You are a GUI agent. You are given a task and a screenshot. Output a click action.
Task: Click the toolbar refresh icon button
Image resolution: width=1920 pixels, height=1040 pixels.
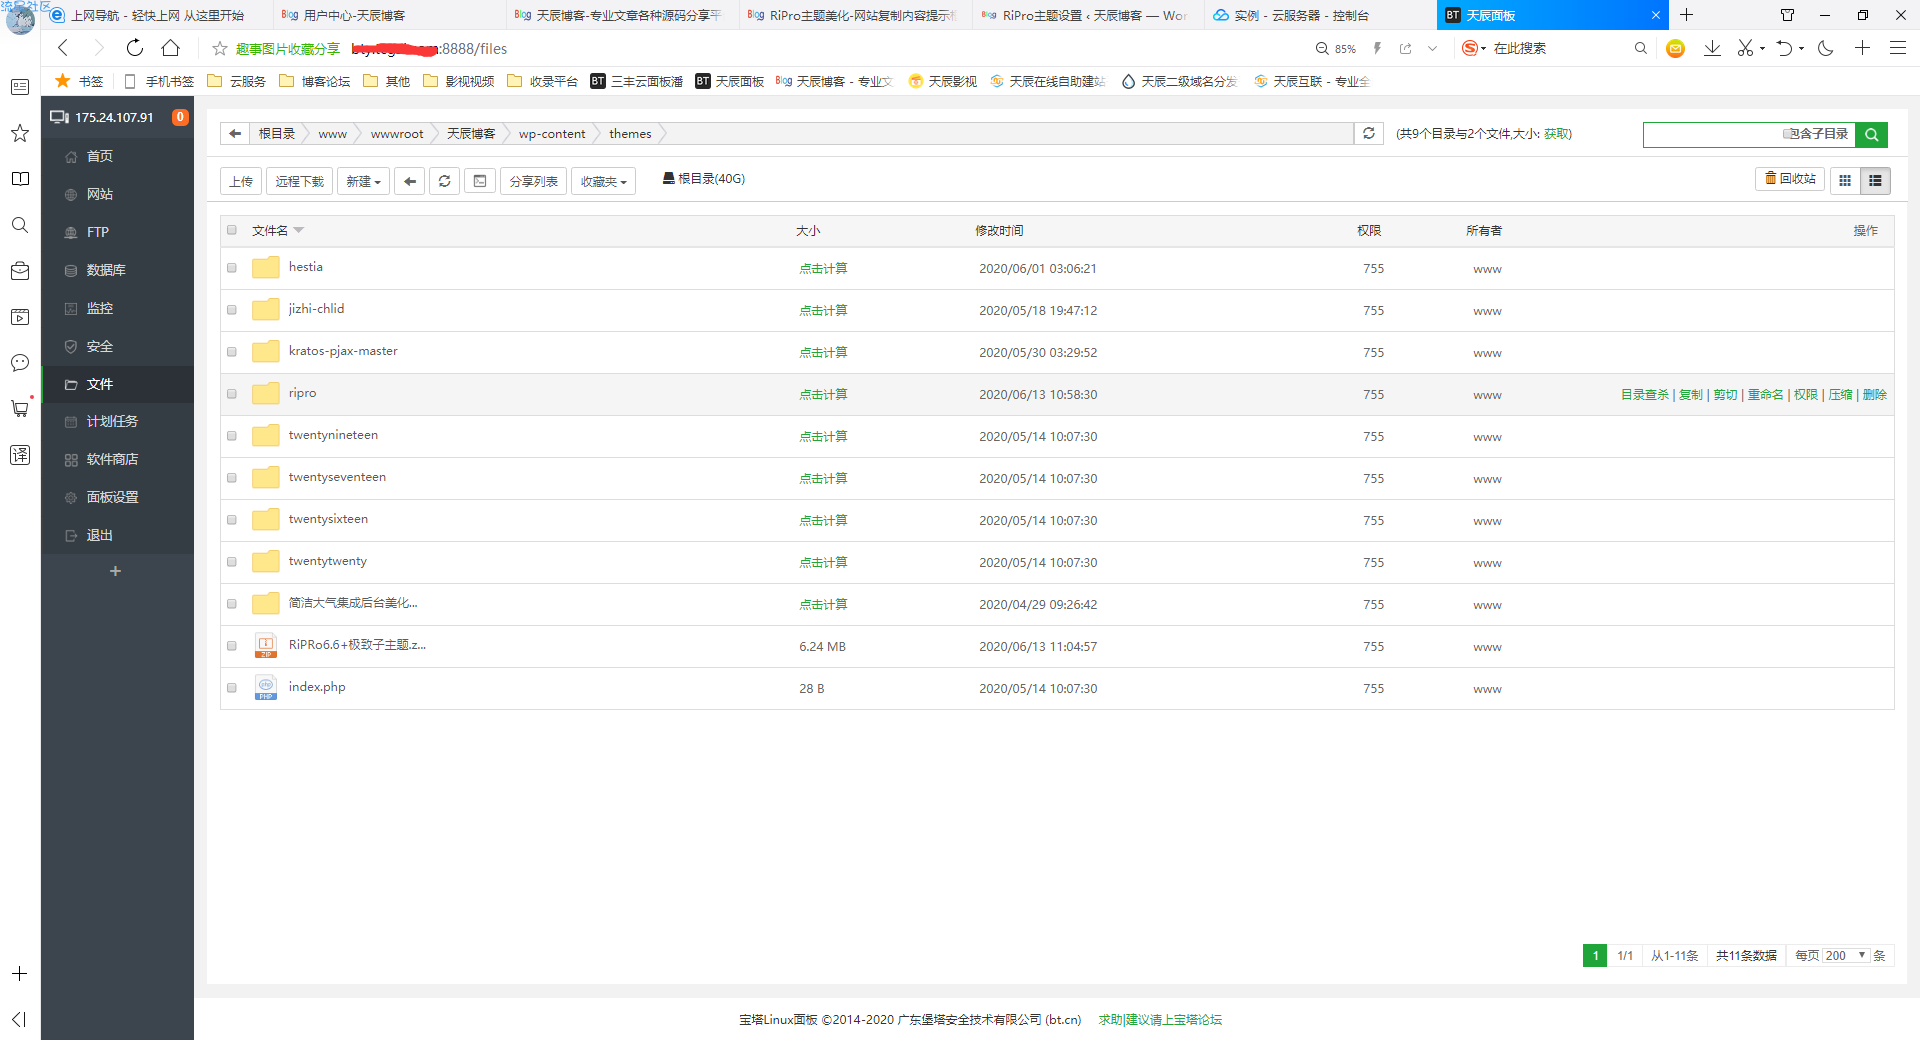pyautogui.click(x=444, y=181)
